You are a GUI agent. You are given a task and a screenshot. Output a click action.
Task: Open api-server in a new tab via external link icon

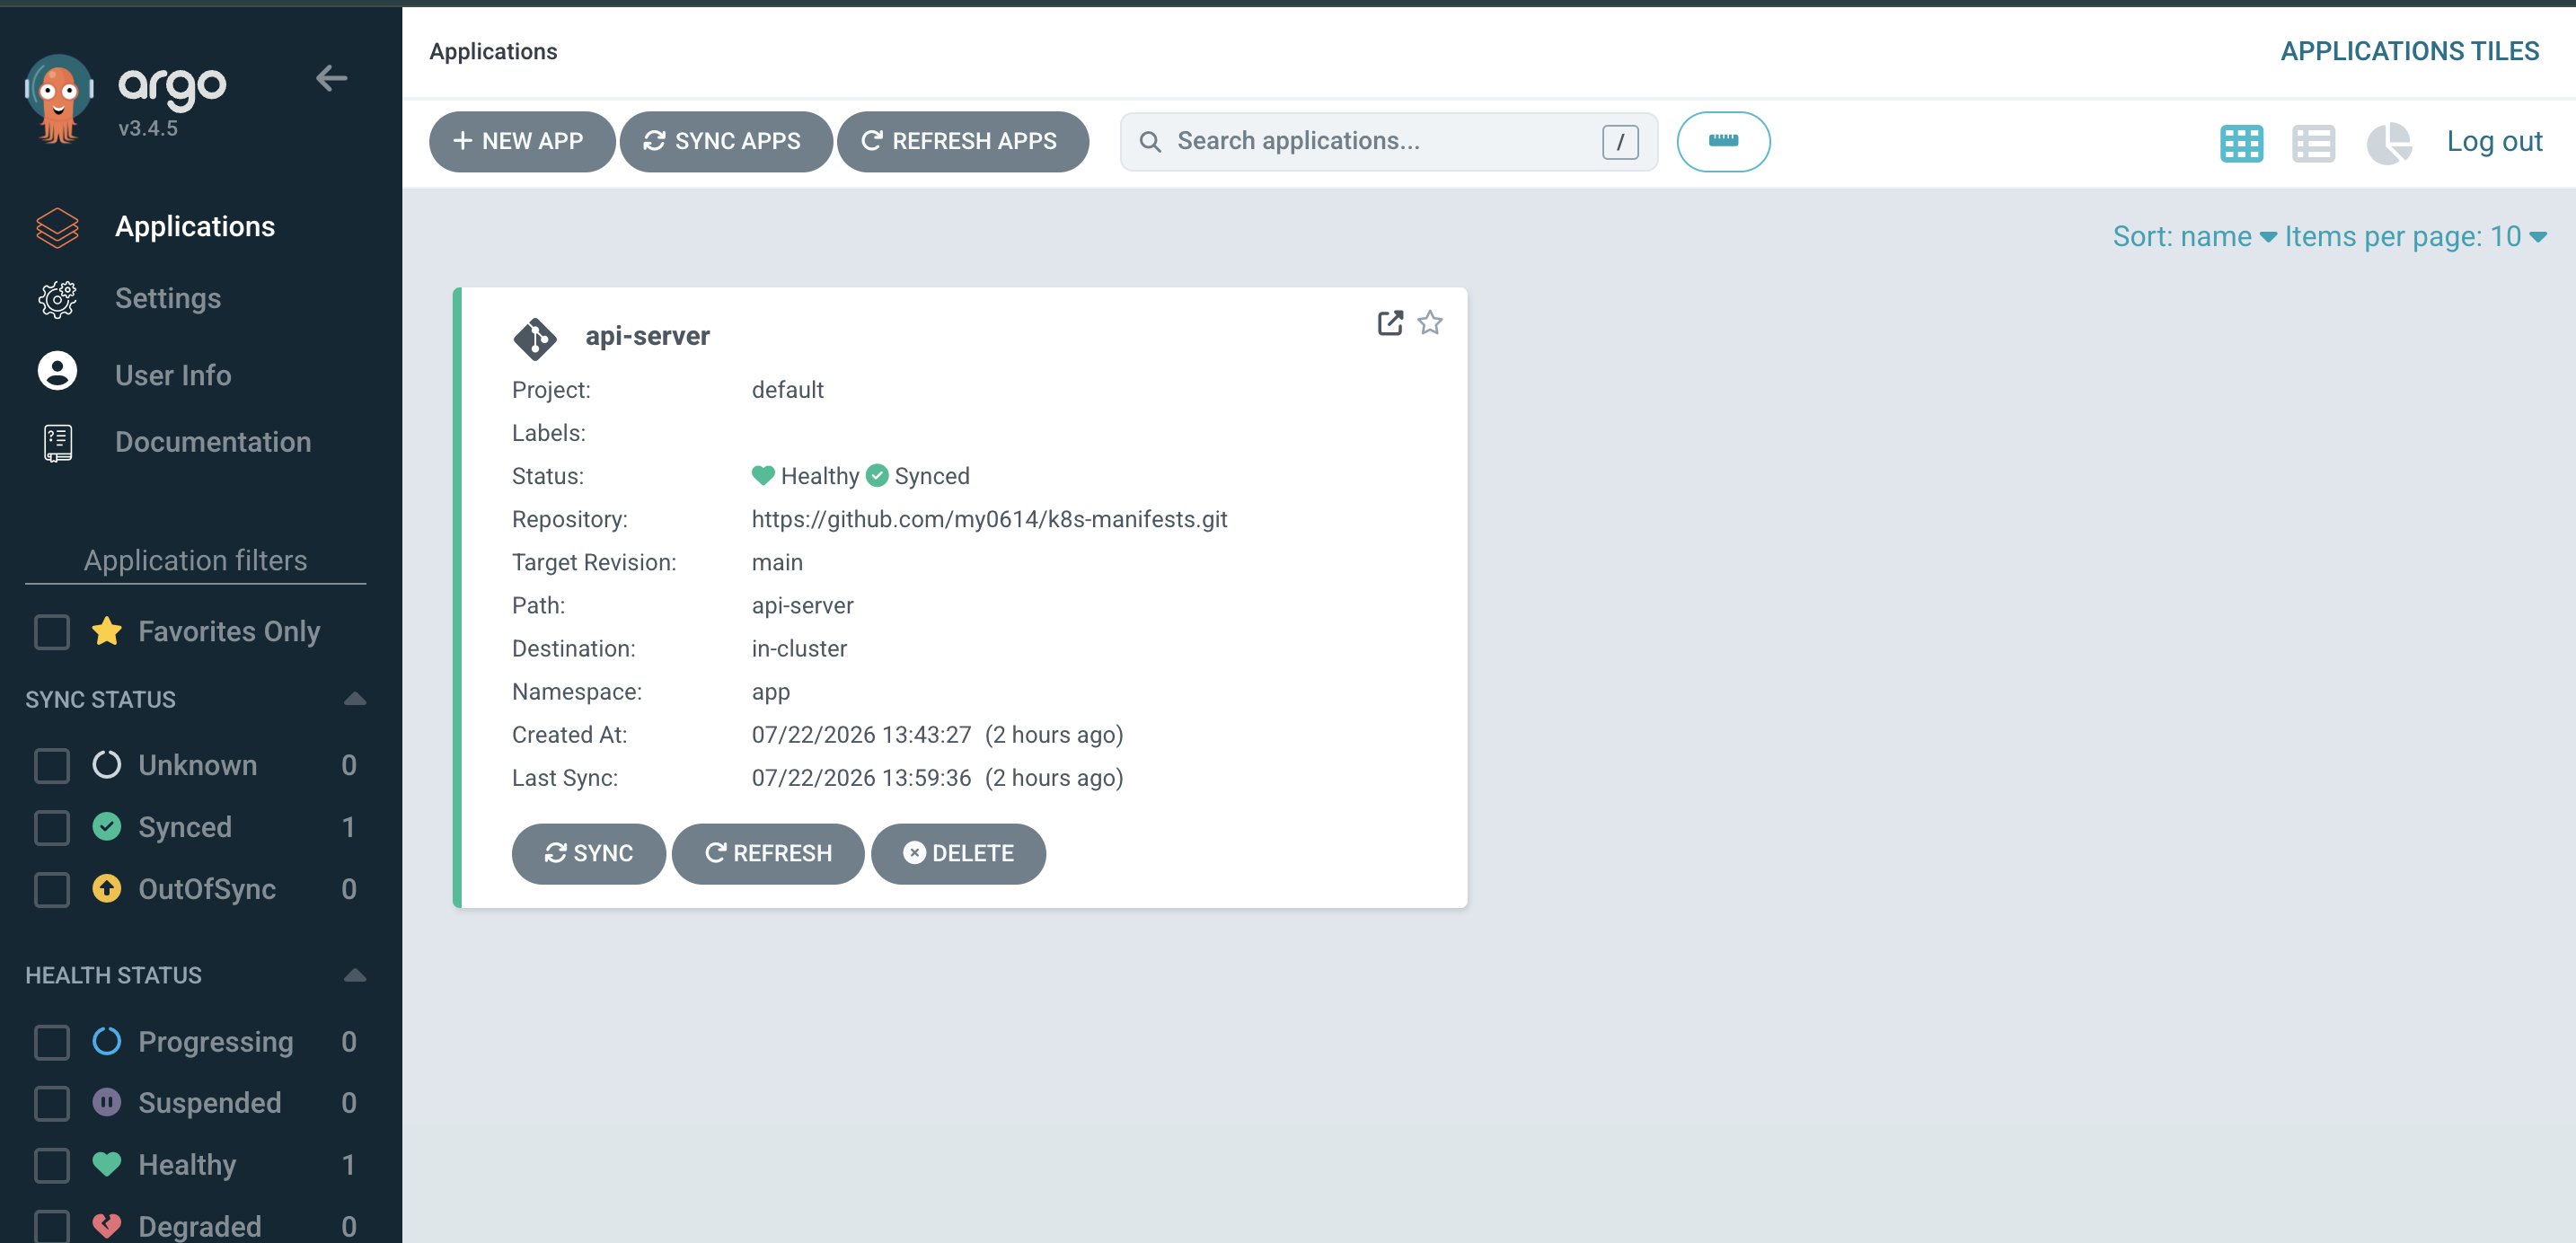pyautogui.click(x=1389, y=323)
